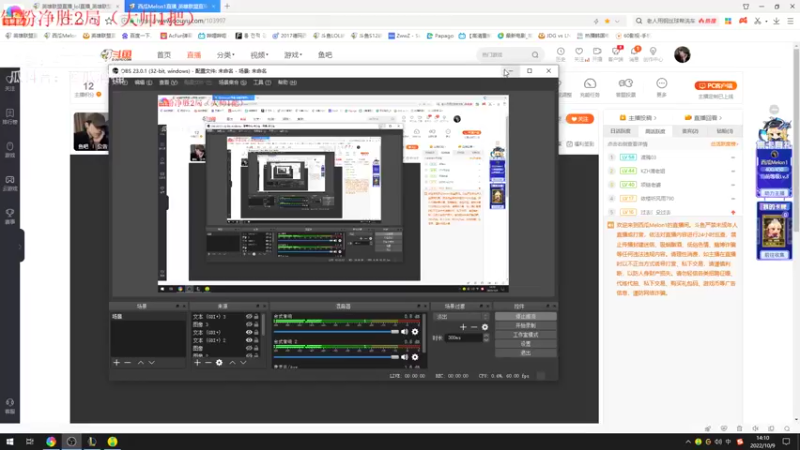Open Task View on the Windows taskbar
The height and width of the screenshot is (450, 800).
pyautogui.click(x=30, y=441)
